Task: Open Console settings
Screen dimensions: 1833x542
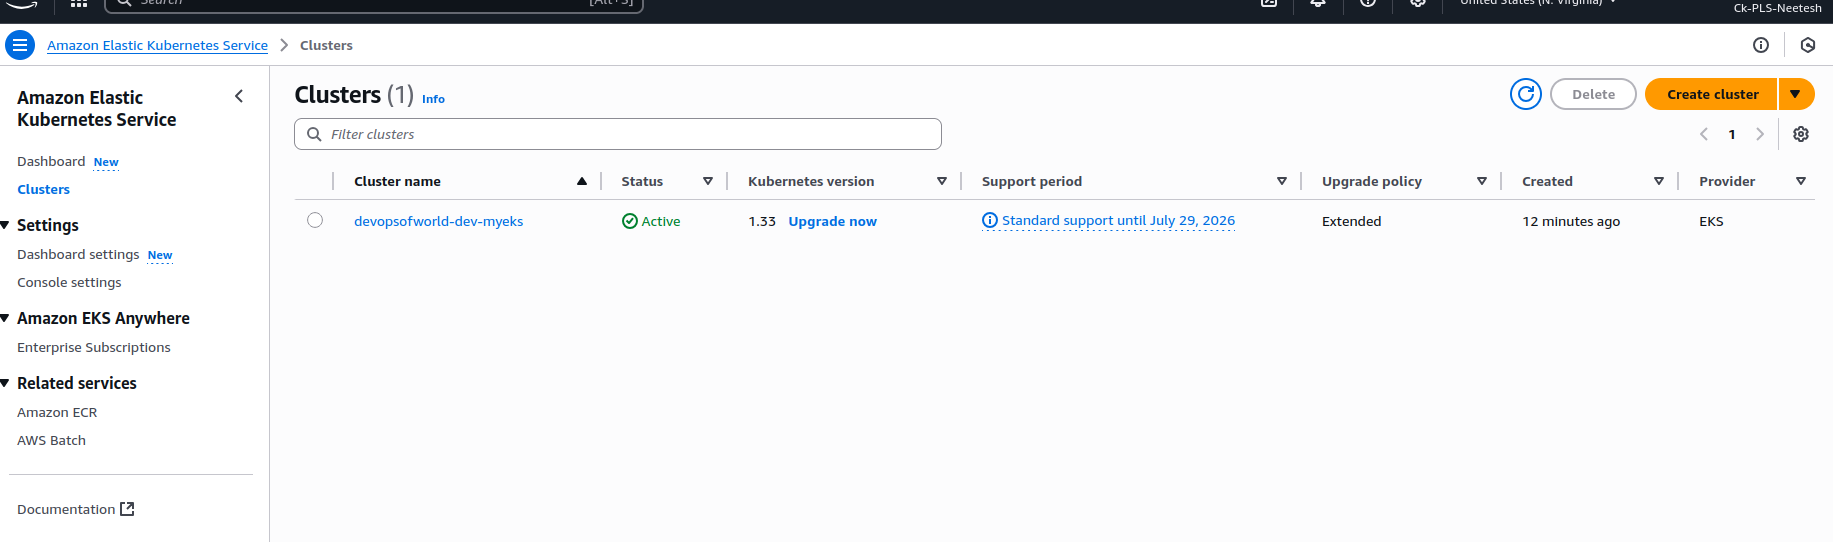Action: [x=69, y=282]
